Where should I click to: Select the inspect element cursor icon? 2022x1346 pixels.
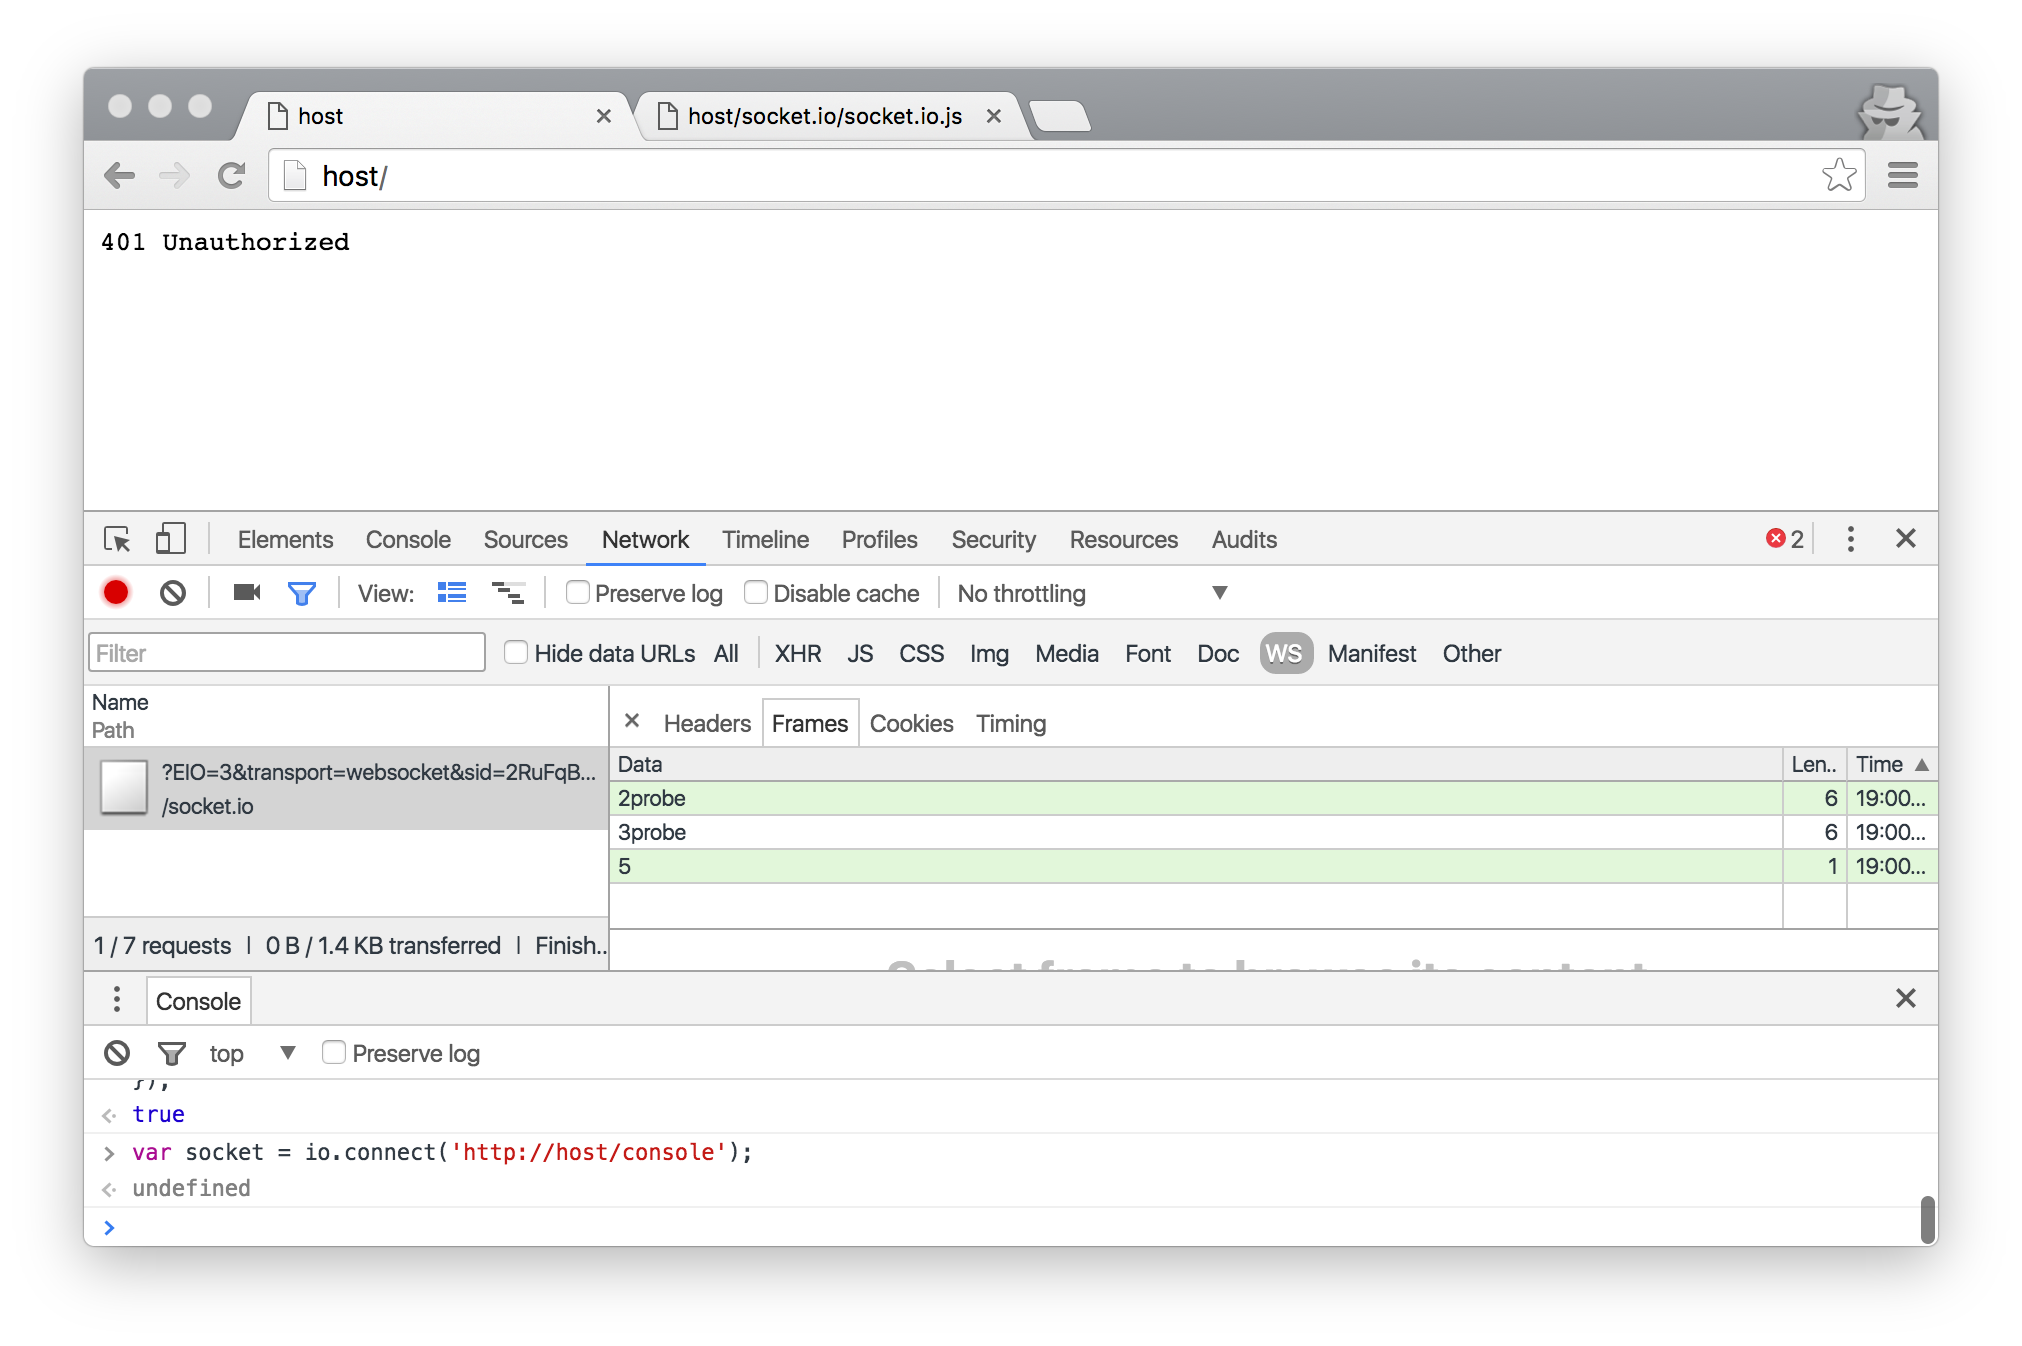117,539
